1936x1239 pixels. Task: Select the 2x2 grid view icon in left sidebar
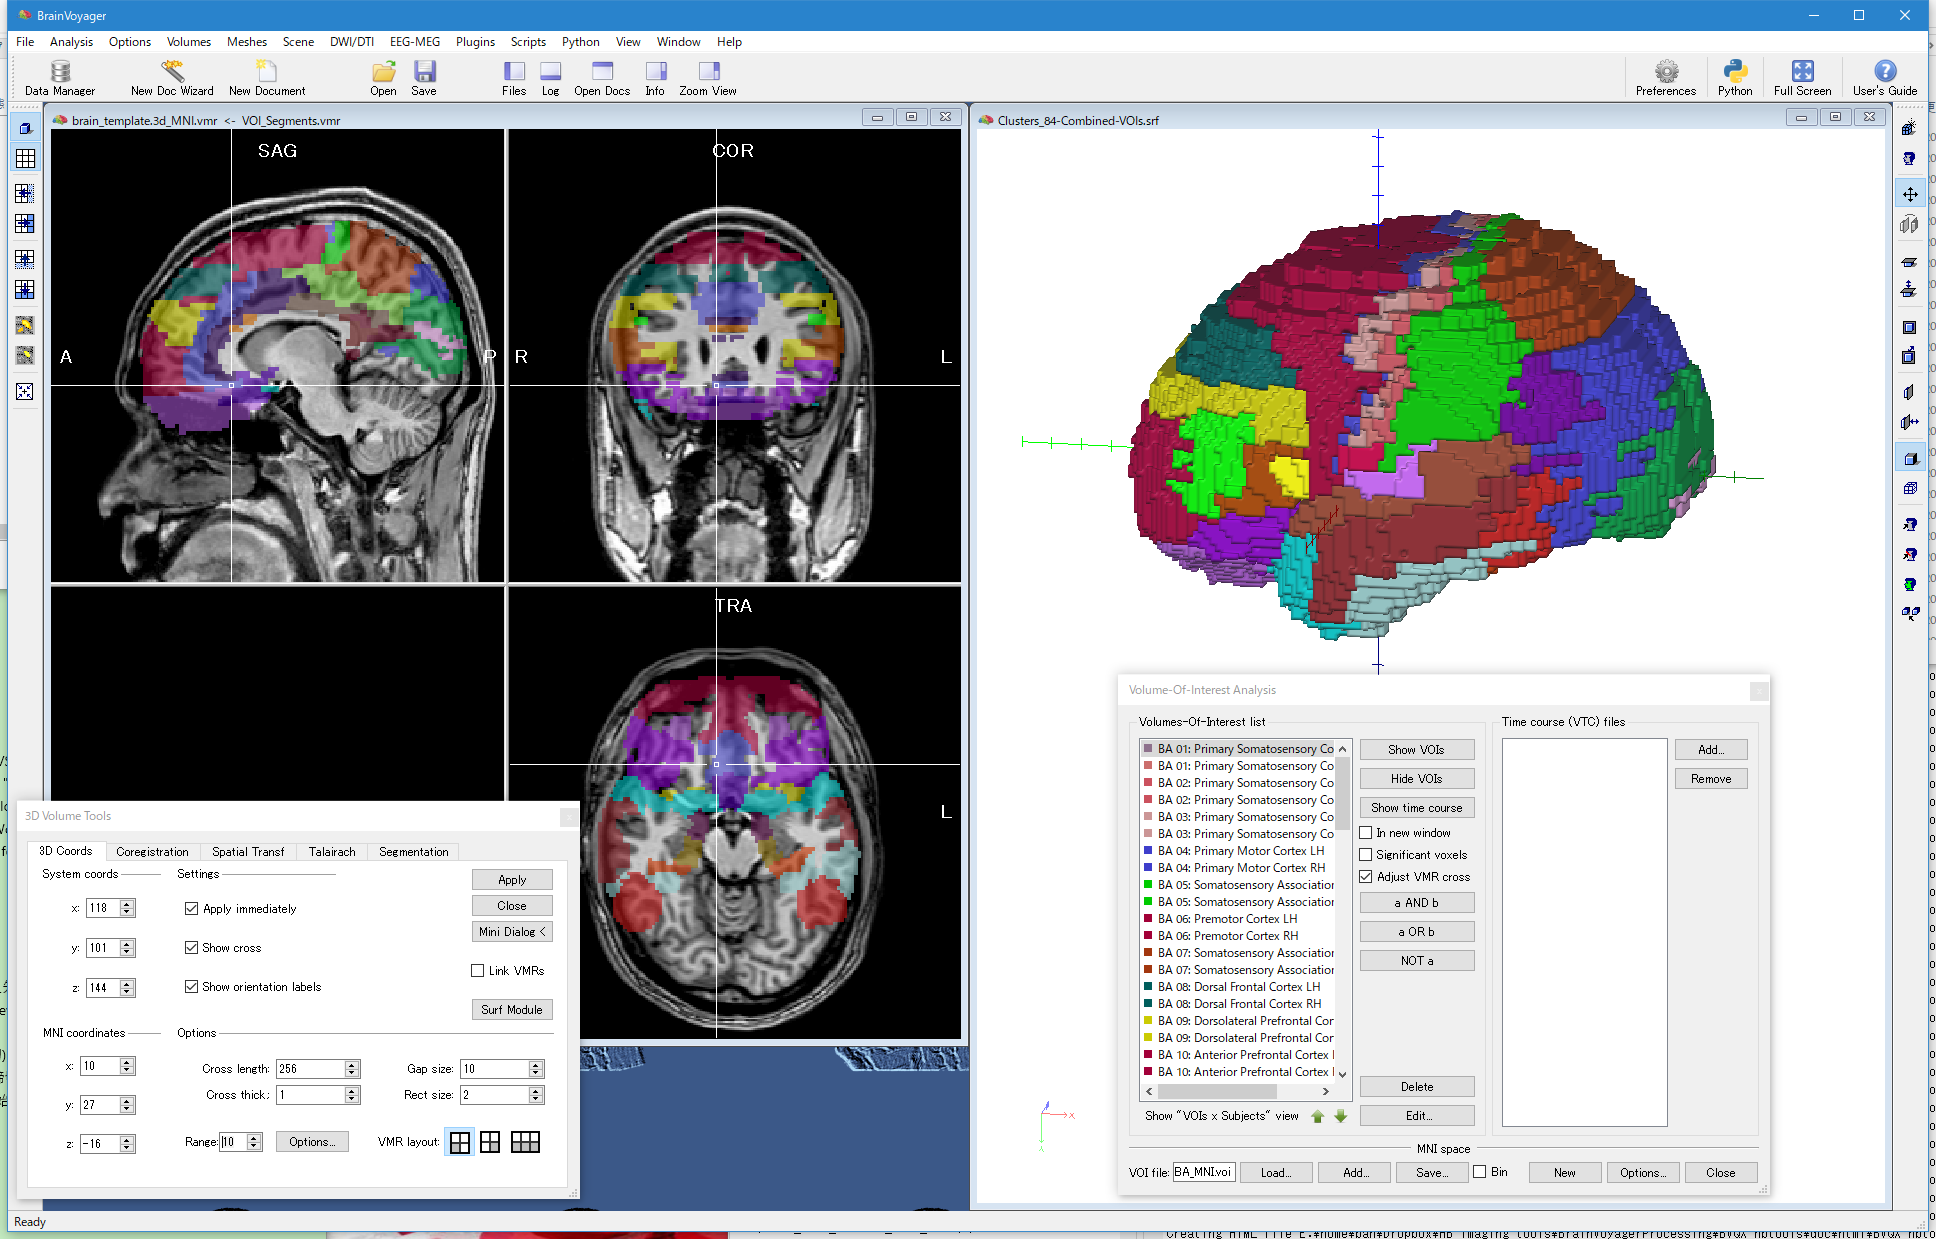tap(25, 159)
